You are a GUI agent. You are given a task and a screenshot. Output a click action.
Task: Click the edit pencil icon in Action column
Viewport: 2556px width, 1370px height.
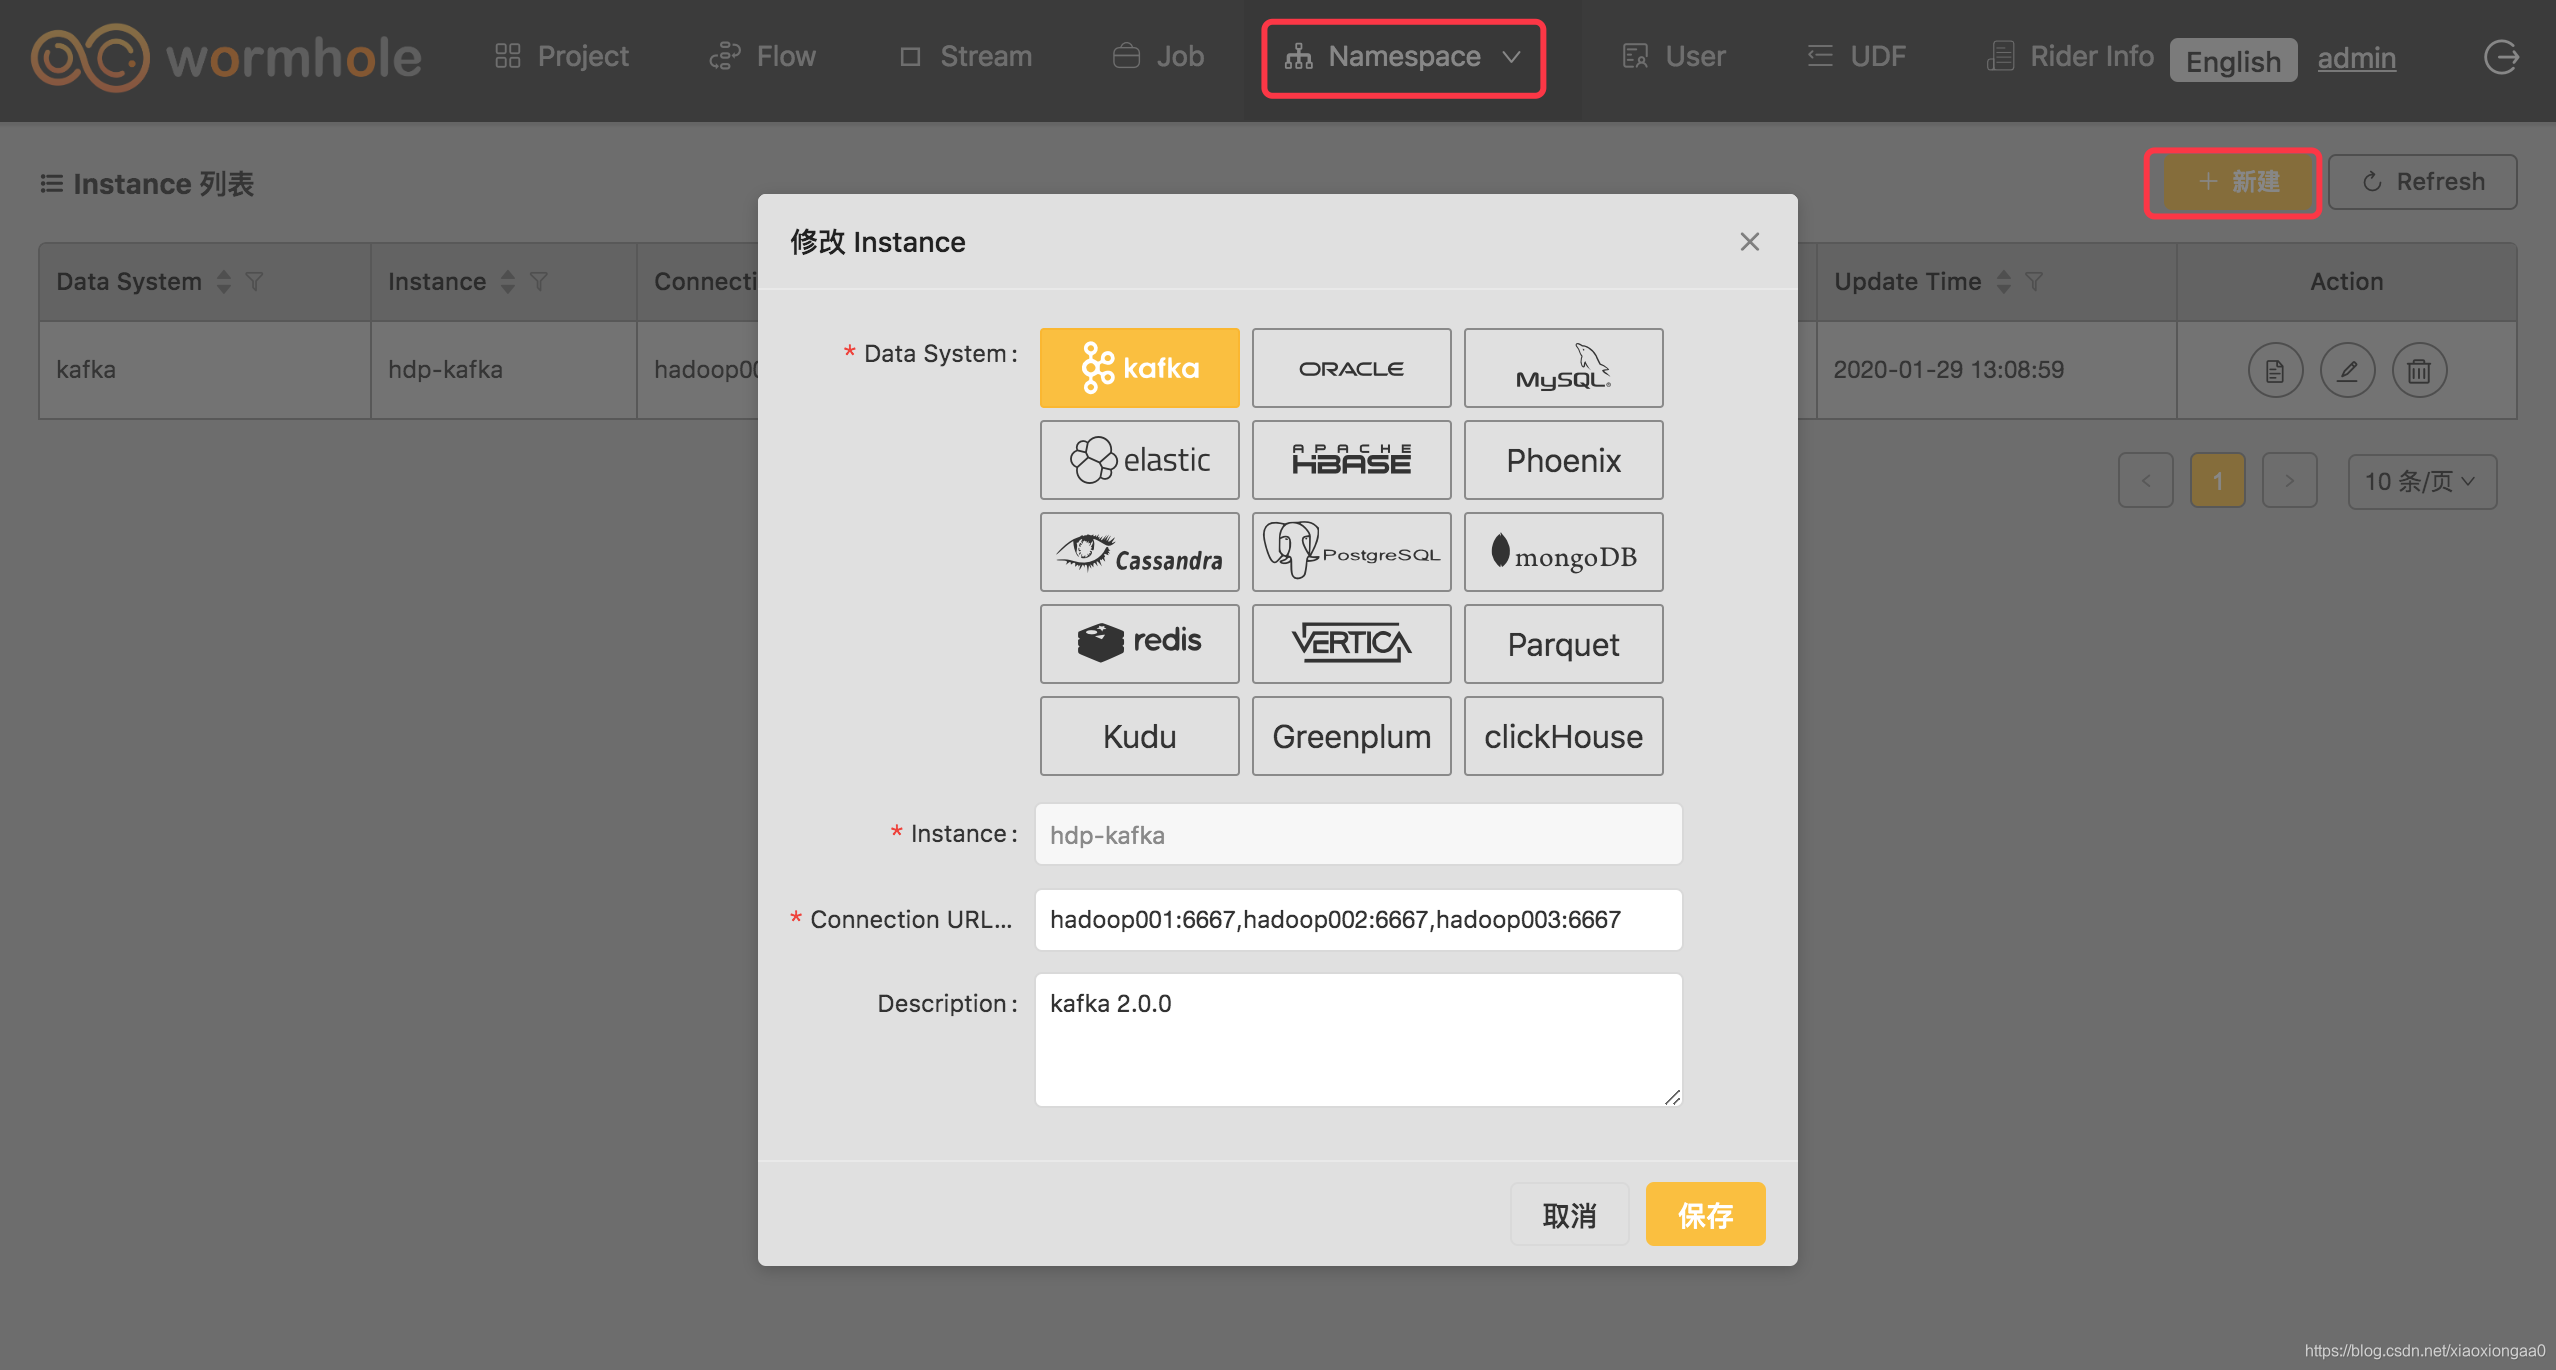[2347, 371]
